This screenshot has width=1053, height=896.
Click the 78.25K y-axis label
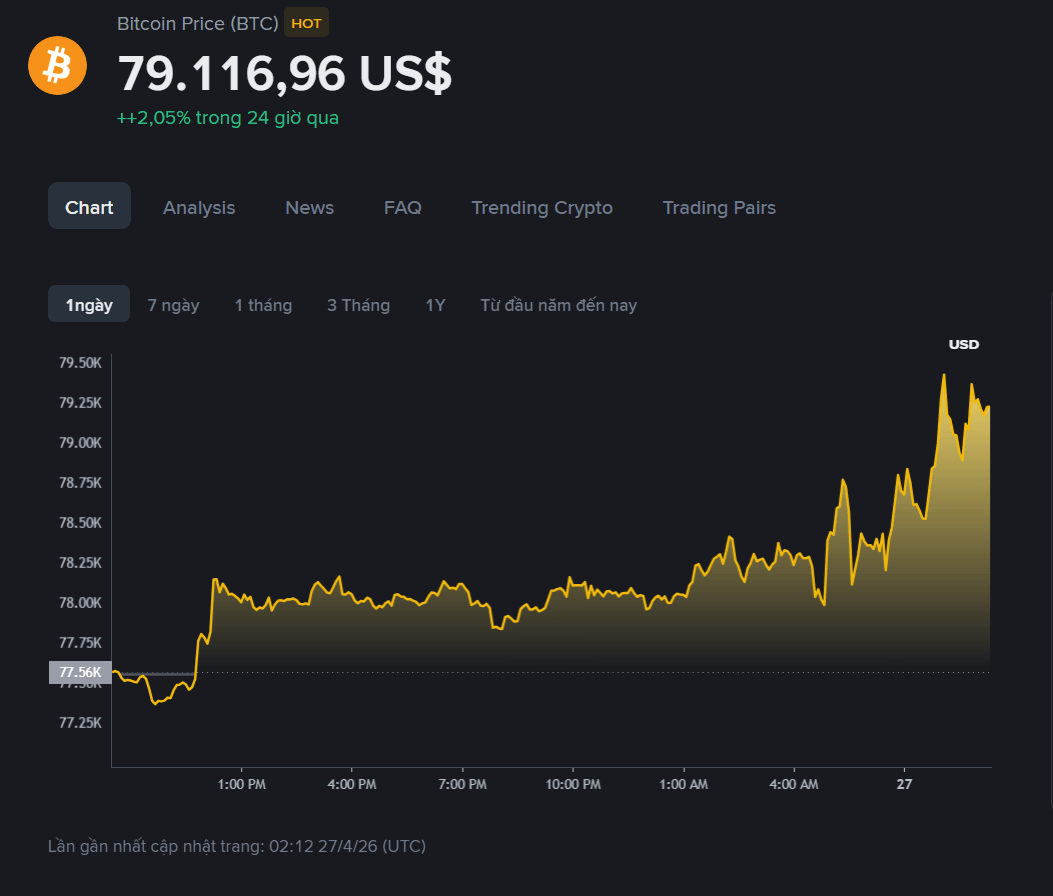point(80,563)
